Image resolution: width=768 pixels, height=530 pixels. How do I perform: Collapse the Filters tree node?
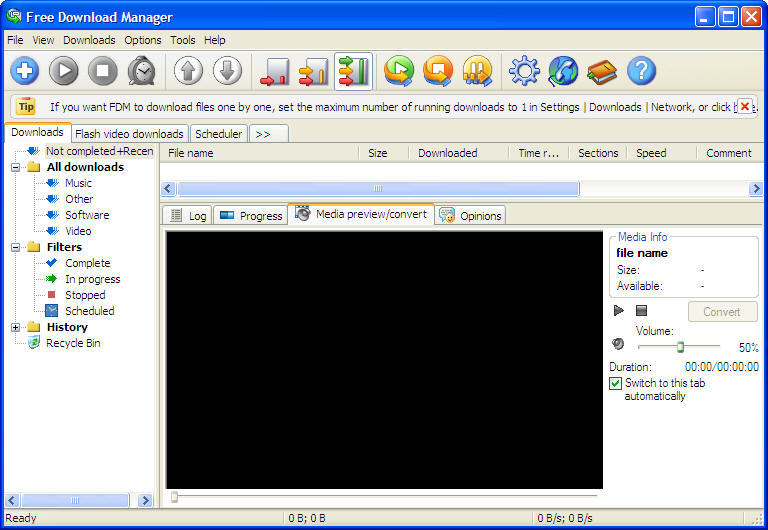pos(16,247)
